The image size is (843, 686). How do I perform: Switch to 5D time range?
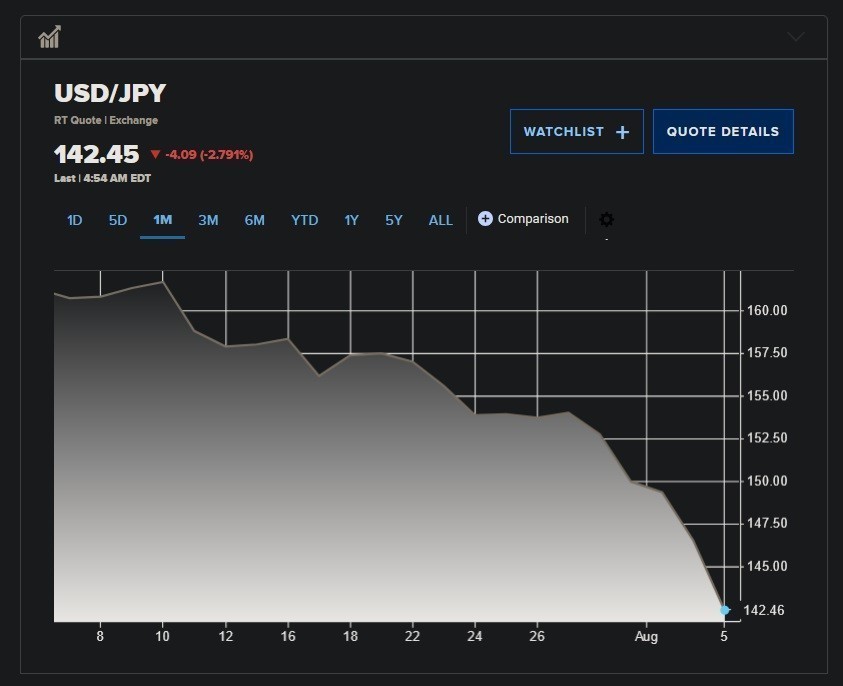118,220
